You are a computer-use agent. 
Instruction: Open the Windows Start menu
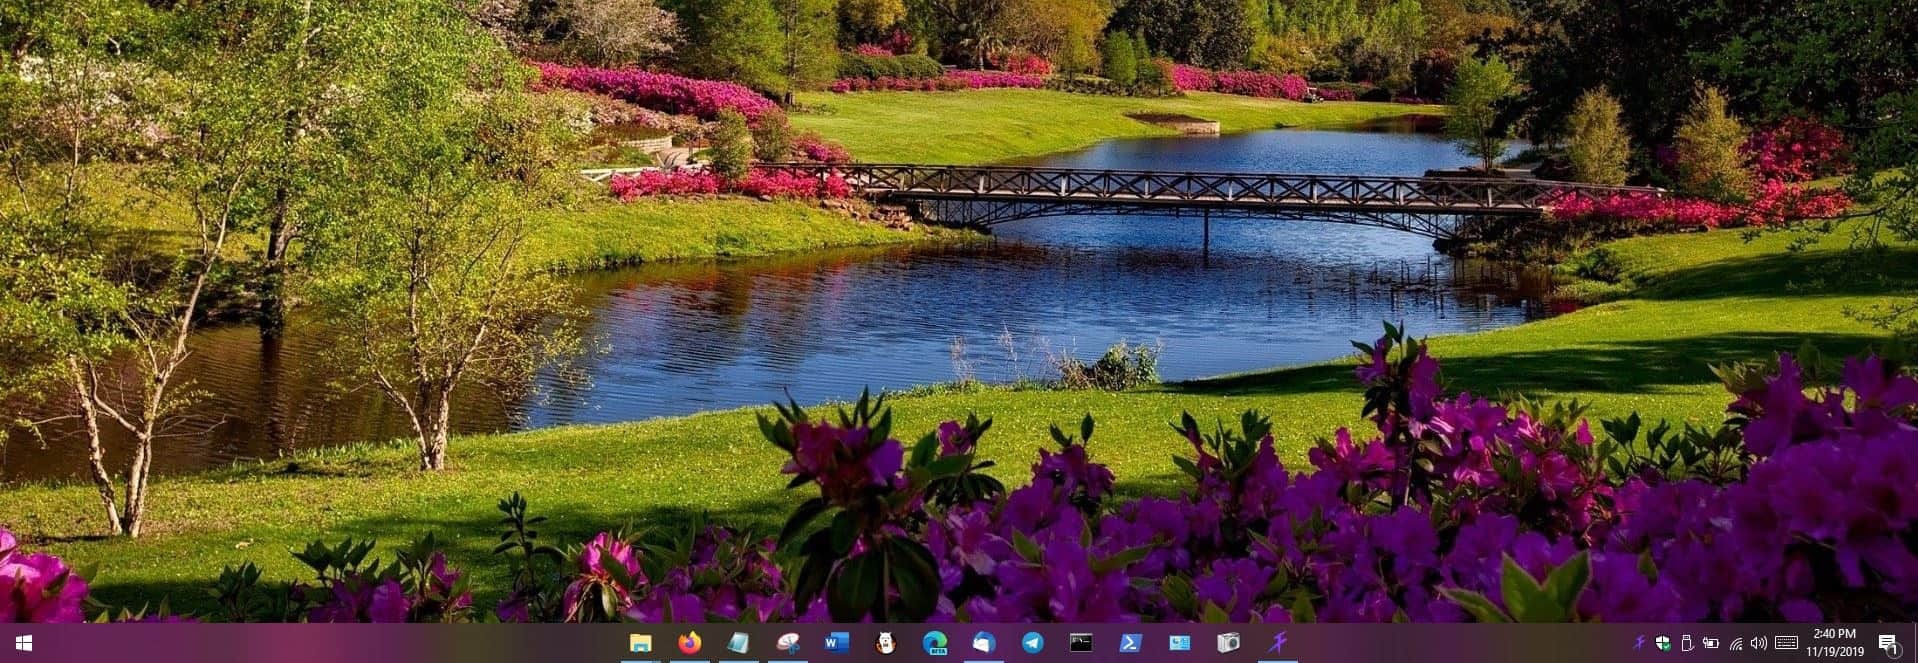point(23,643)
